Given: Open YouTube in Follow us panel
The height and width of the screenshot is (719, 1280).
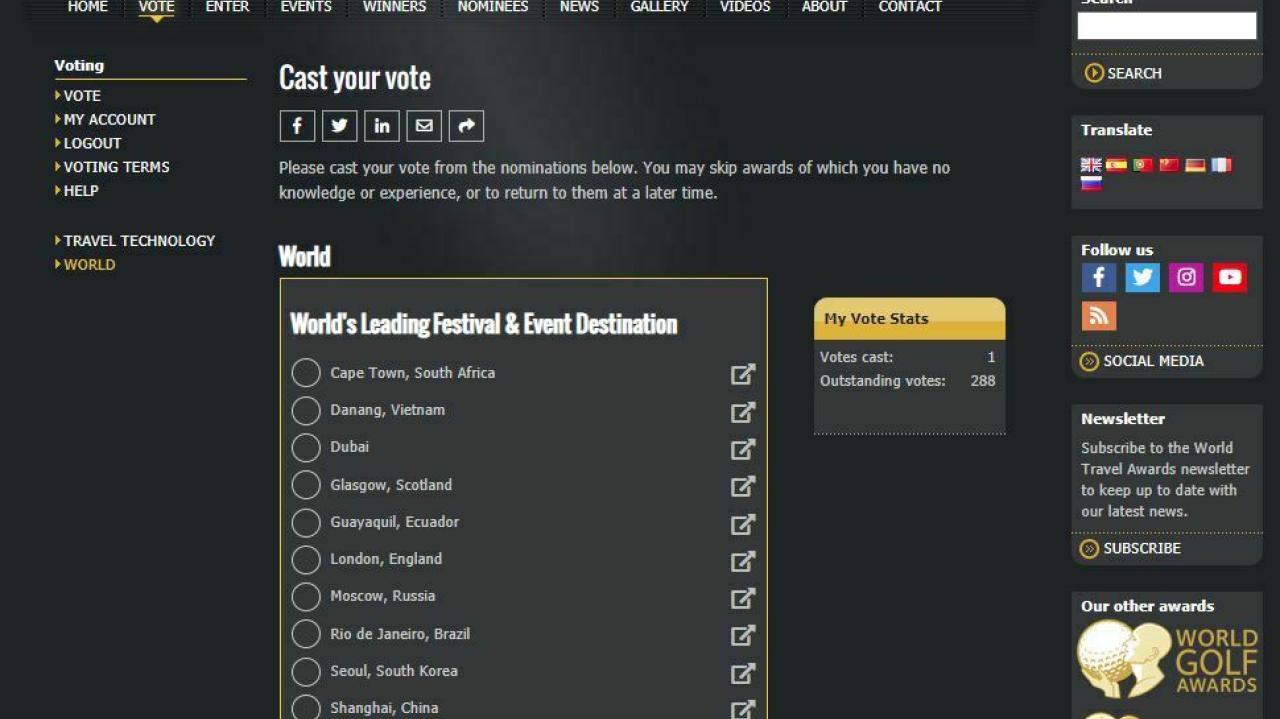Looking at the screenshot, I should coord(1230,277).
